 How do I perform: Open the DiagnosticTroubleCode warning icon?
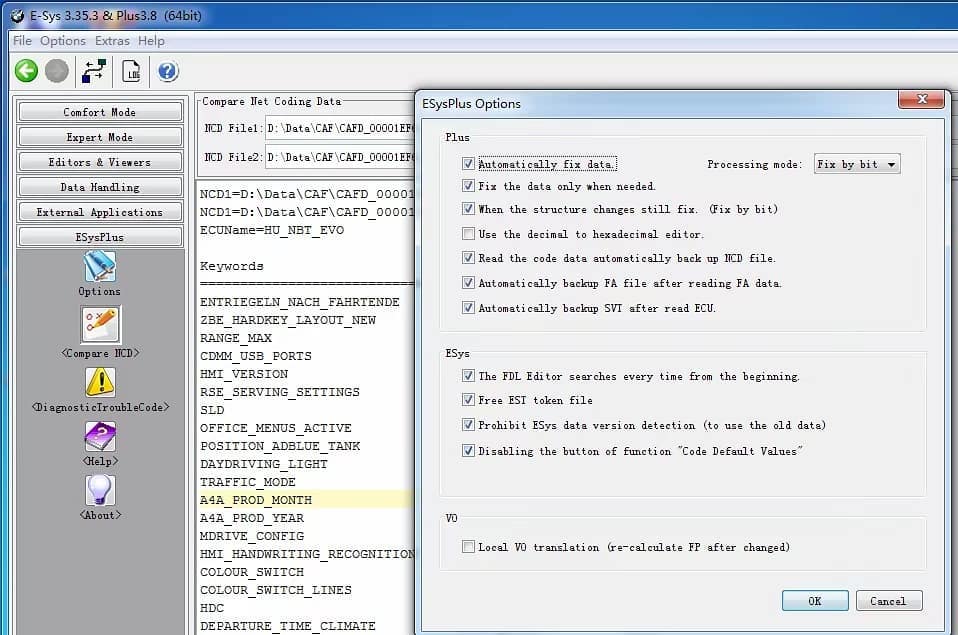coord(100,382)
